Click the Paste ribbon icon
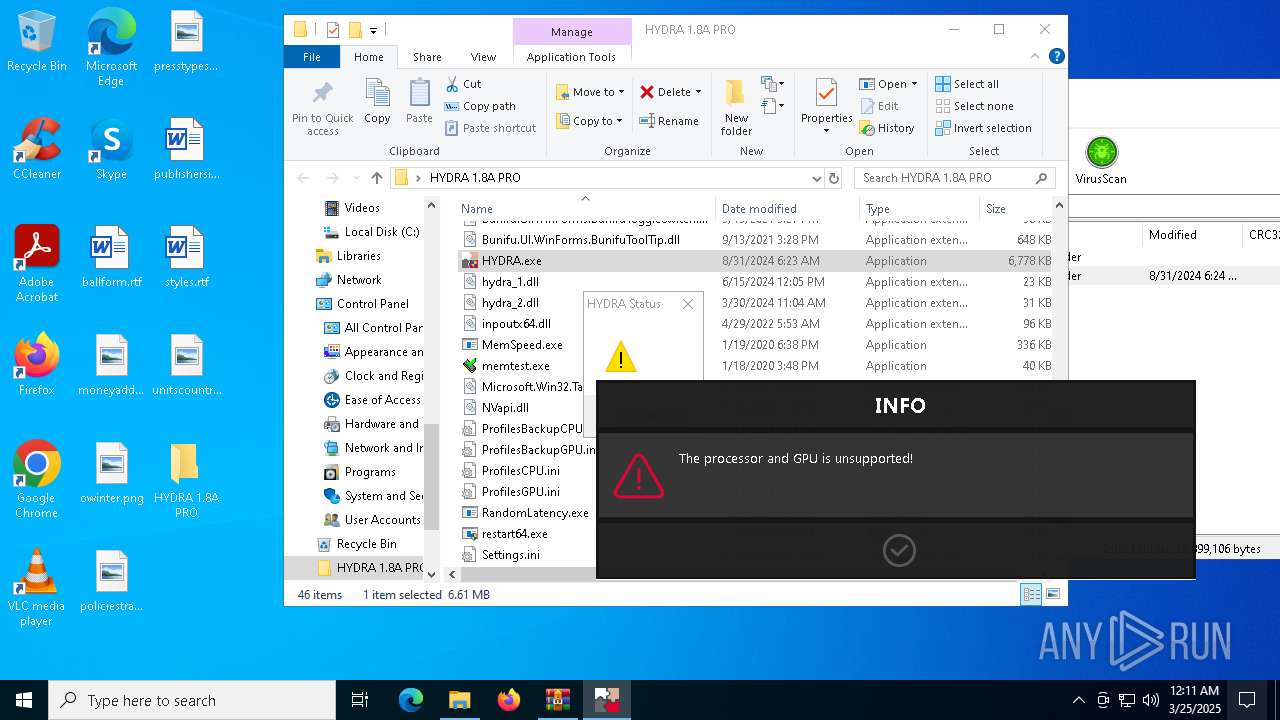Screen dimensions: 1280x720 [419, 103]
